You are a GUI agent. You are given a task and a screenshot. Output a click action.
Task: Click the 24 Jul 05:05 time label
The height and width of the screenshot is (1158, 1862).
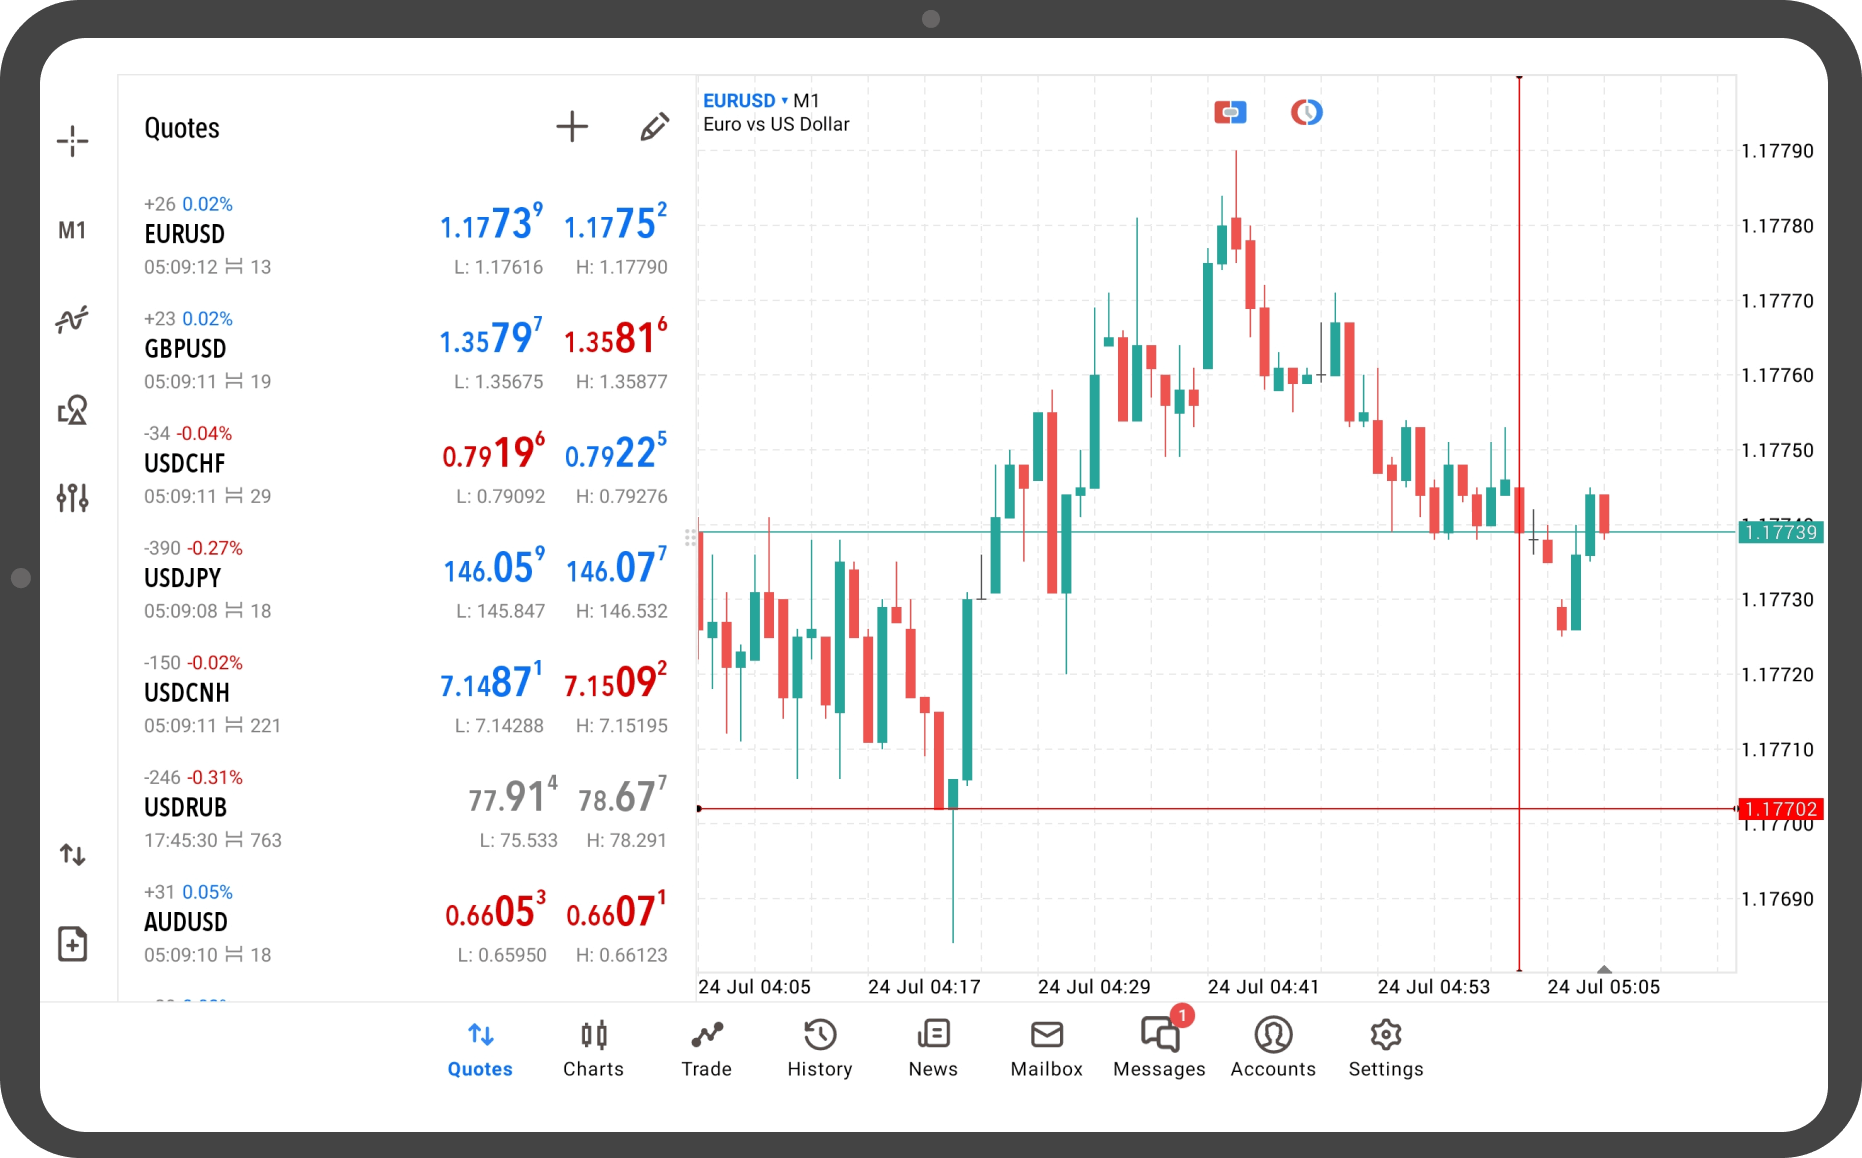[1603, 987]
